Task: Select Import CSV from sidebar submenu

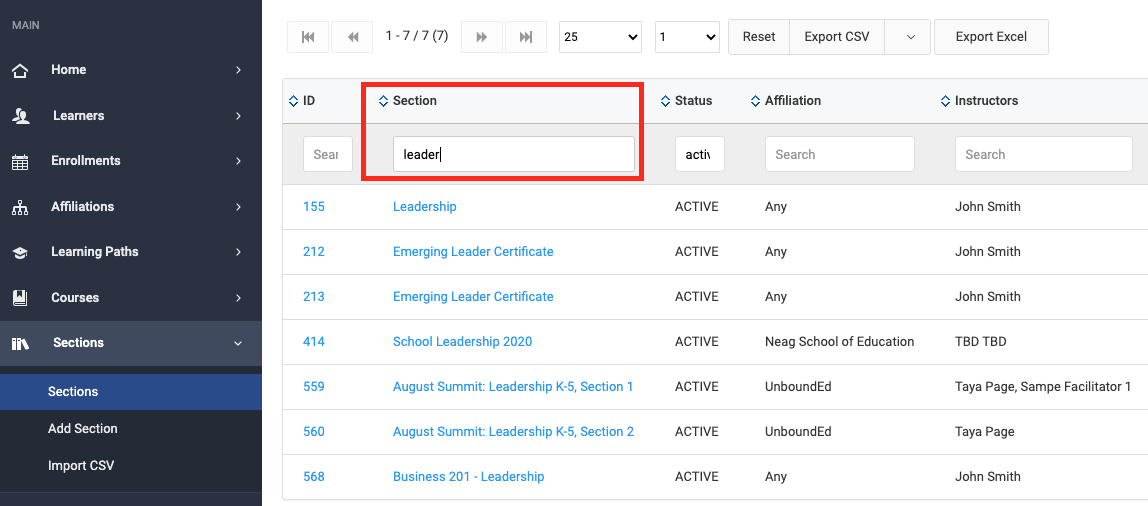Action: coord(81,466)
